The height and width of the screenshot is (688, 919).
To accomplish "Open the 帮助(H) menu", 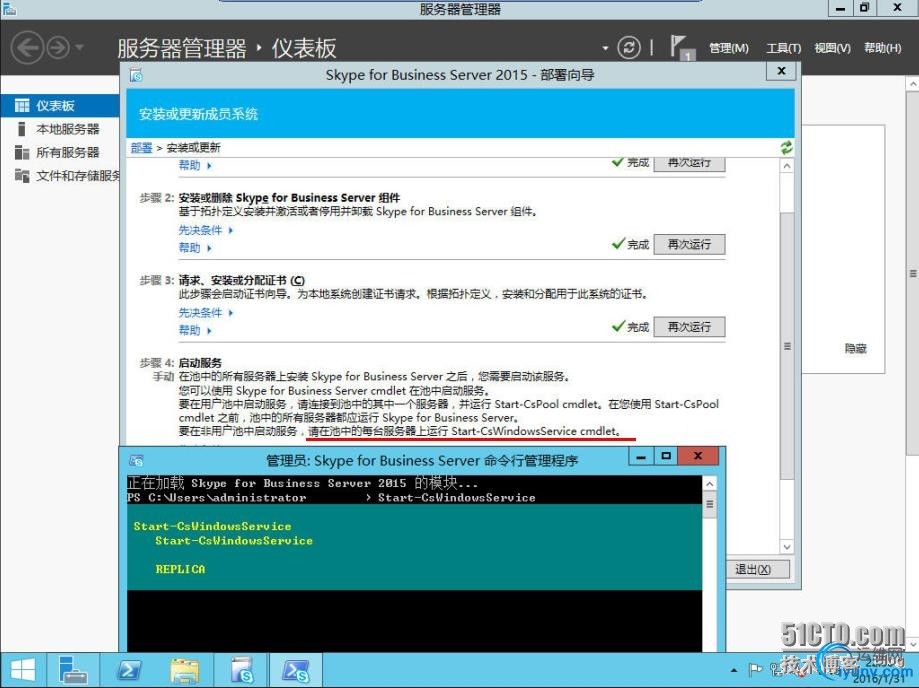I will 882,48.
